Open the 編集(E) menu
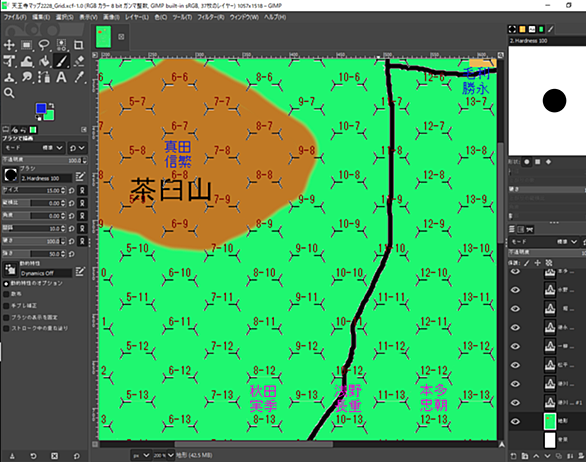The height and width of the screenshot is (462, 586). pos(41,17)
